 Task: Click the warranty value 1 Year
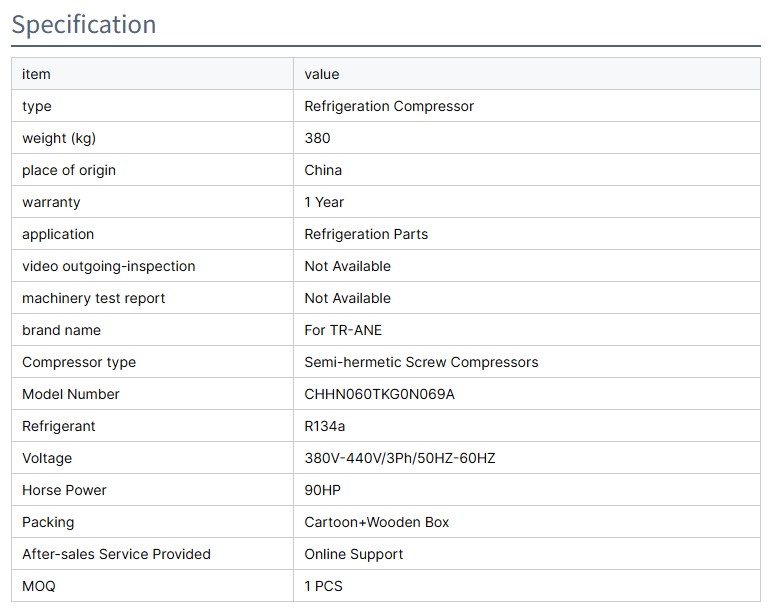pyautogui.click(x=324, y=202)
